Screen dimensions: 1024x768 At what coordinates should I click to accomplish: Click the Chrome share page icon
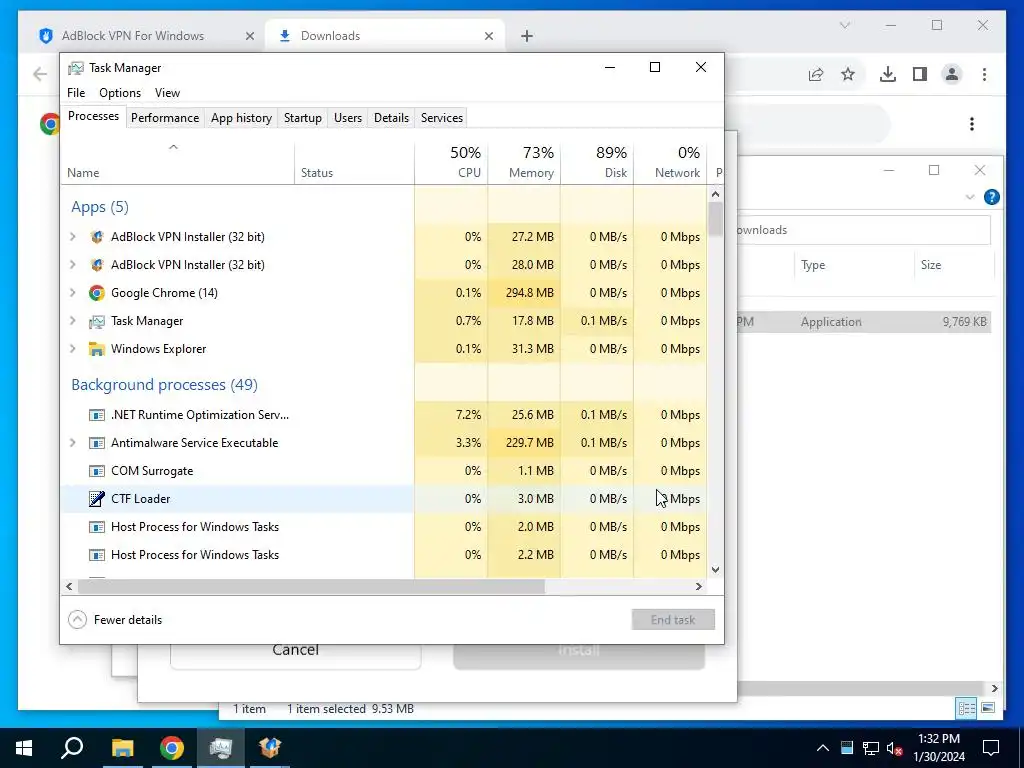[x=816, y=74]
